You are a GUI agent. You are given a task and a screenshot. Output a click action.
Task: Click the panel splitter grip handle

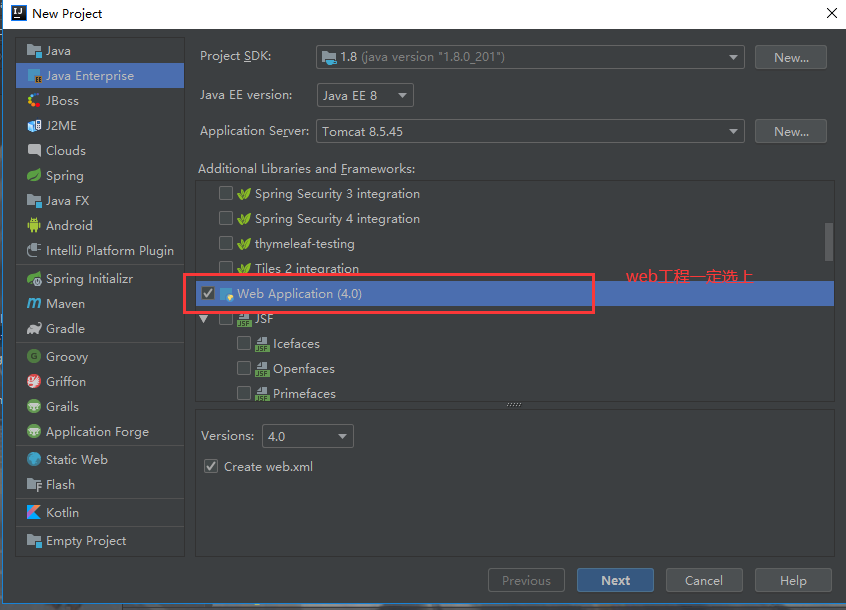click(514, 405)
